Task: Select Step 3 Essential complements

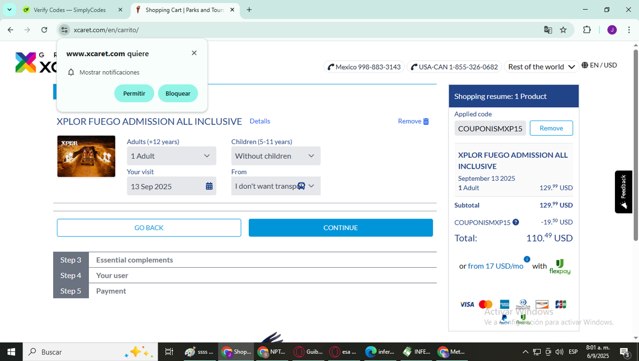Action: pyautogui.click(x=245, y=260)
